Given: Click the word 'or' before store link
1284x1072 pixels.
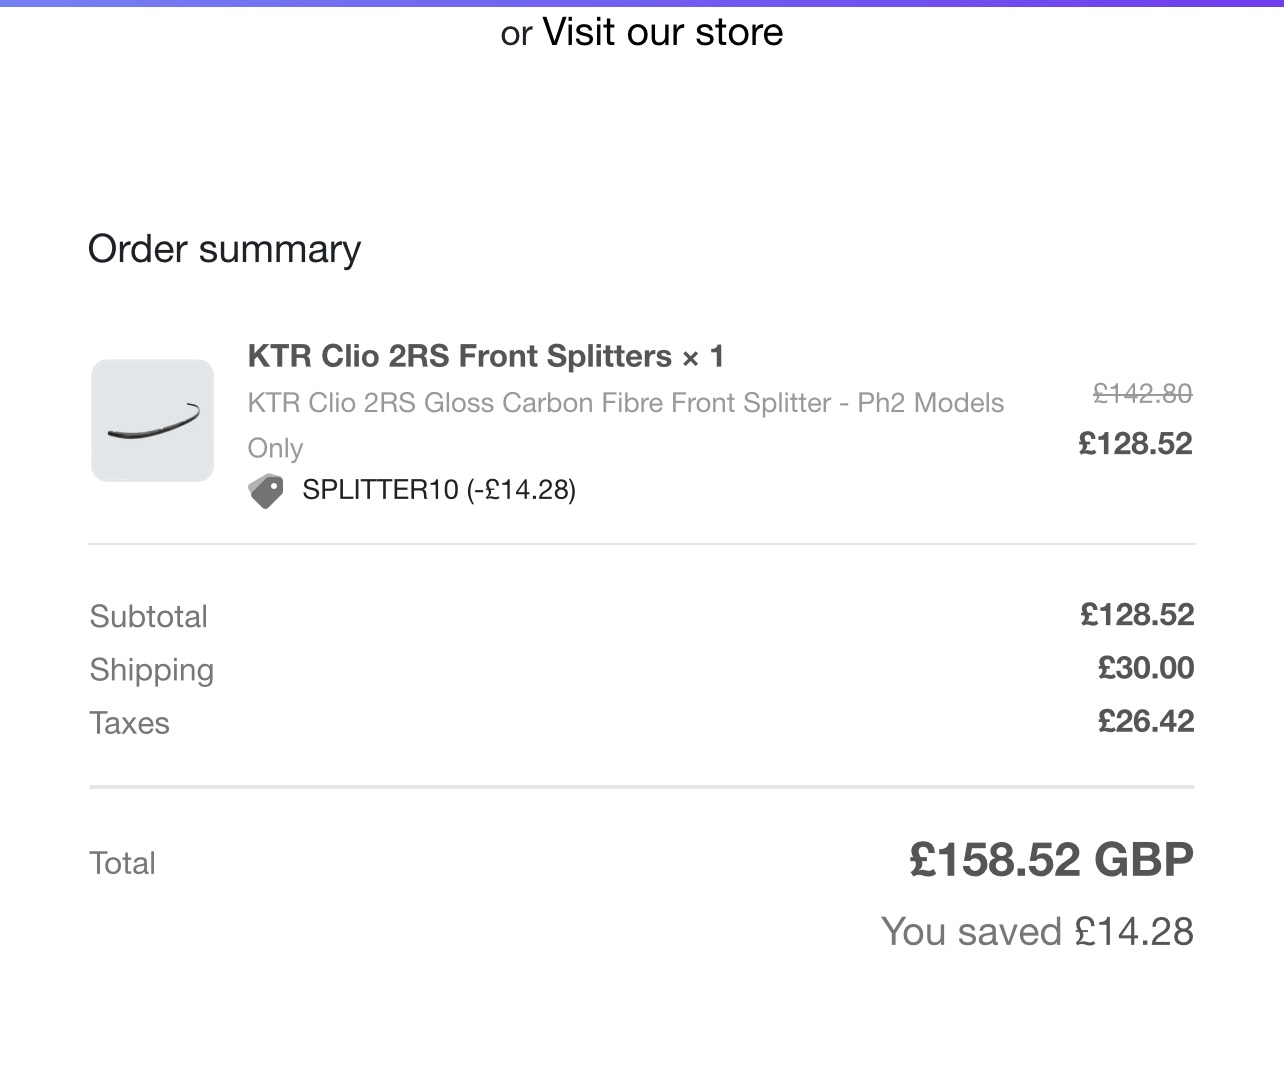Looking at the screenshot, I should (516, 35).
